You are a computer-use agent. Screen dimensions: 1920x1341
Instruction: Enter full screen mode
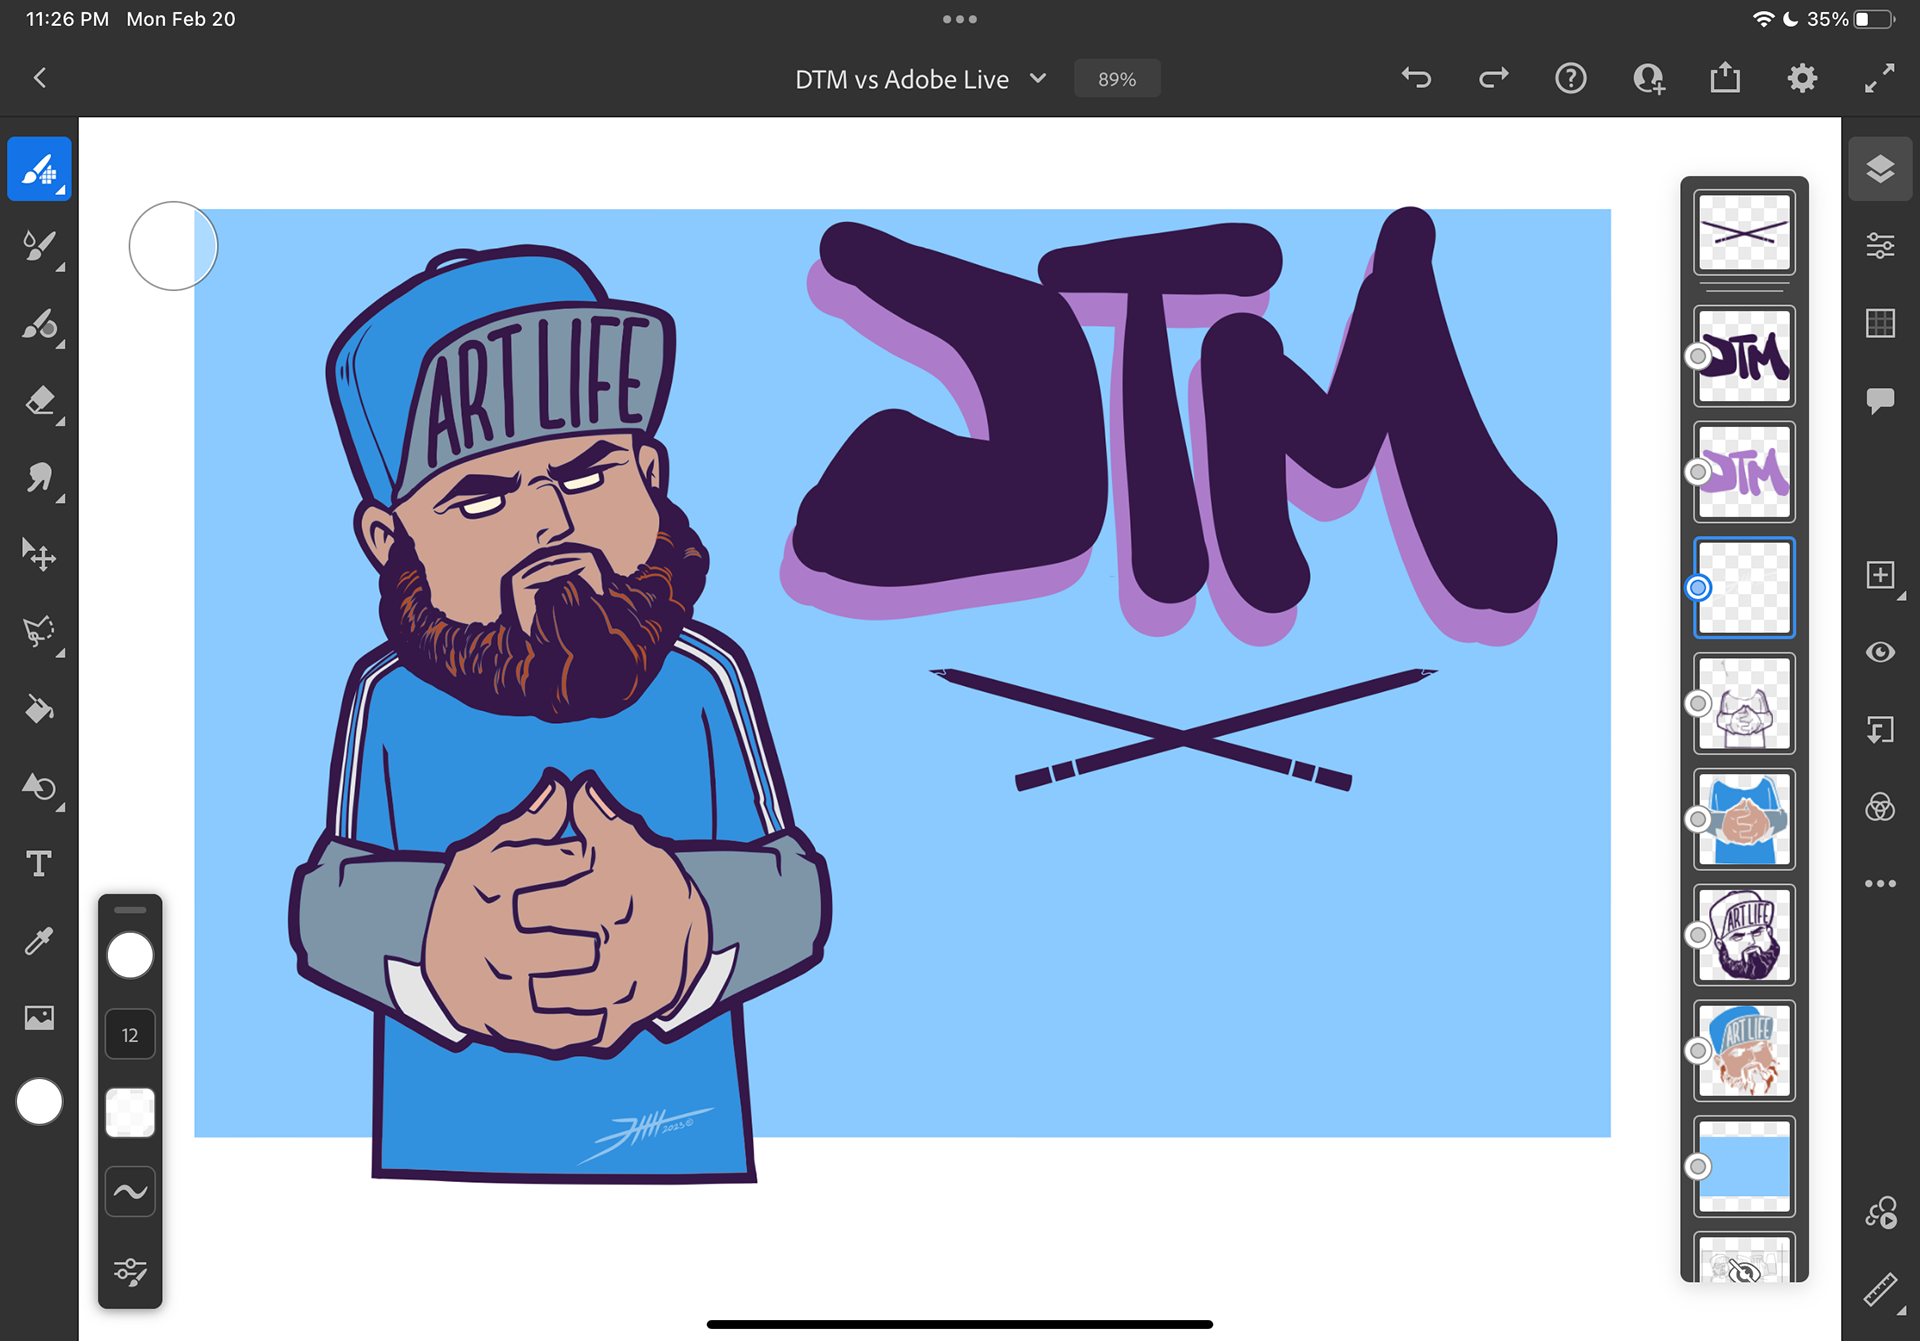pos(1880,78)
